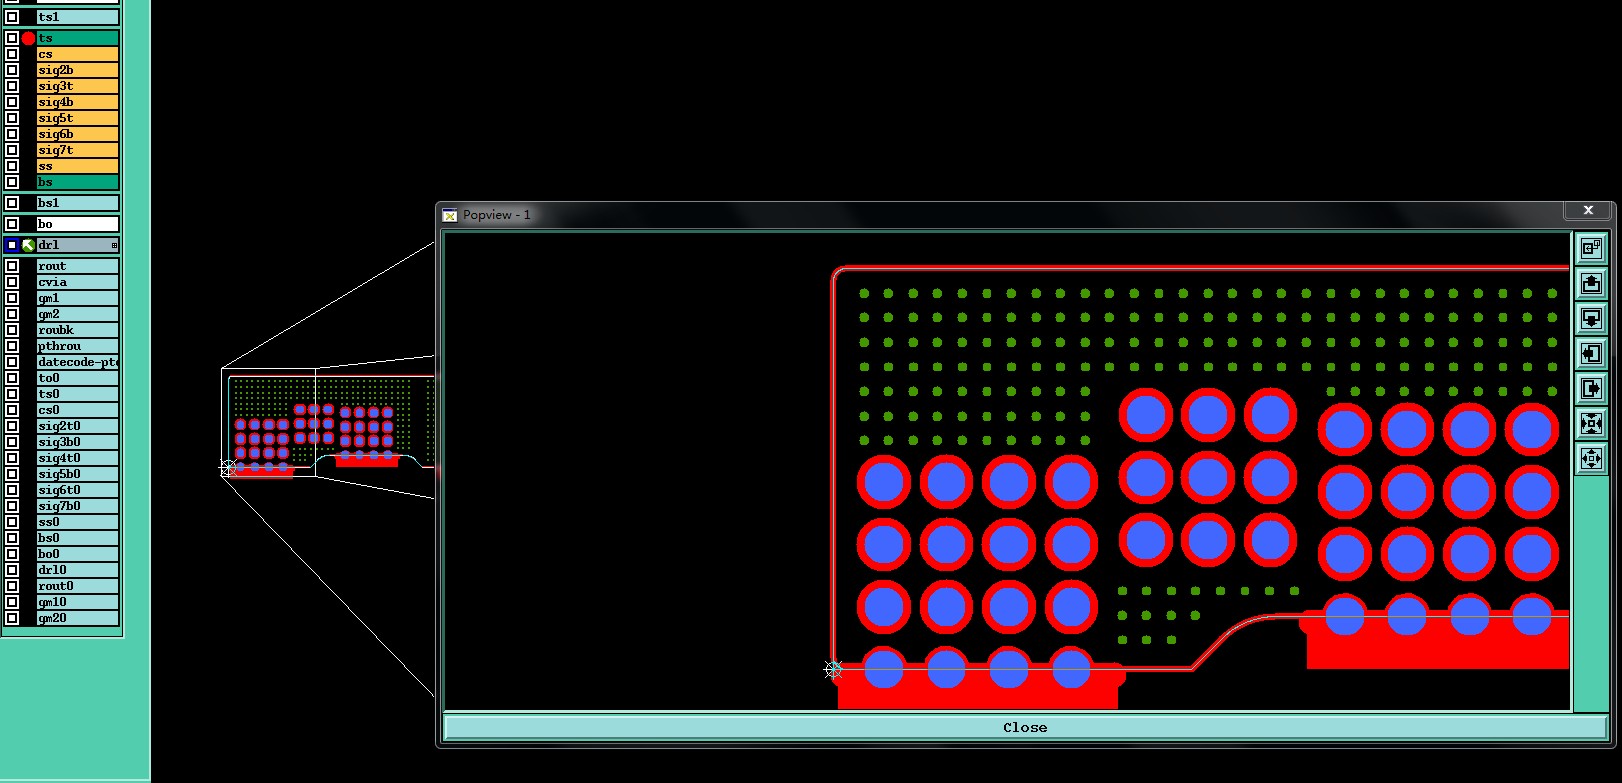Select the cs layer name
The height and width of the screenshot is (783, 1622).
[78, 54]
